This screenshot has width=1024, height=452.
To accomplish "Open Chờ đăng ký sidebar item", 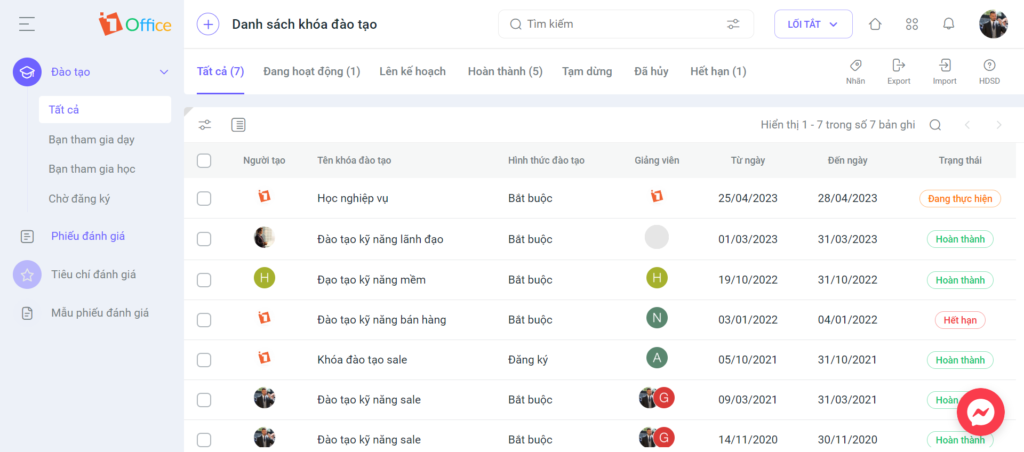I will tap(80, 199).
